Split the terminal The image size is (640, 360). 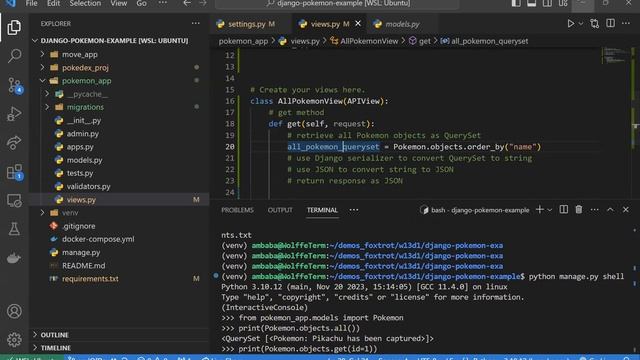(x=564, y=209)
